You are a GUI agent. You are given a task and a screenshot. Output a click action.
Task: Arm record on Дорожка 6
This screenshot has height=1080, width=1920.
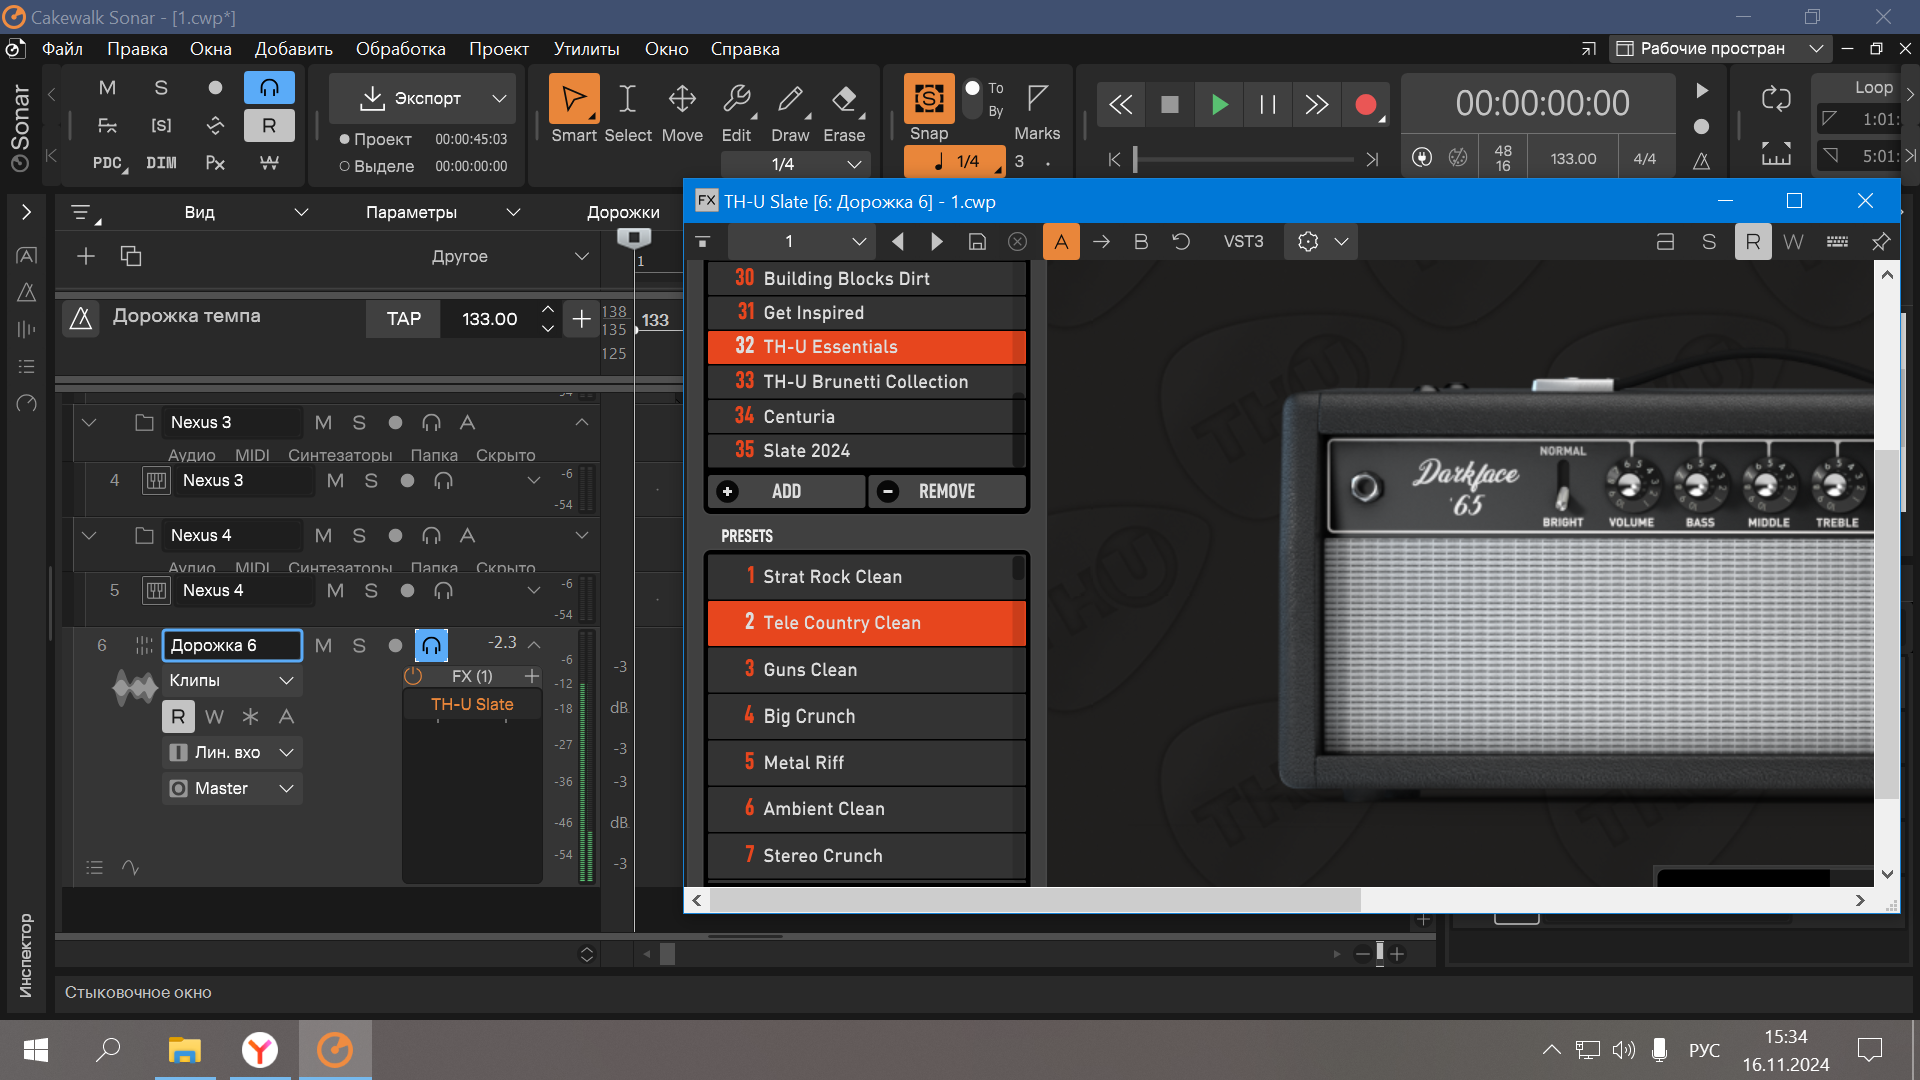(x=395, y=646)
